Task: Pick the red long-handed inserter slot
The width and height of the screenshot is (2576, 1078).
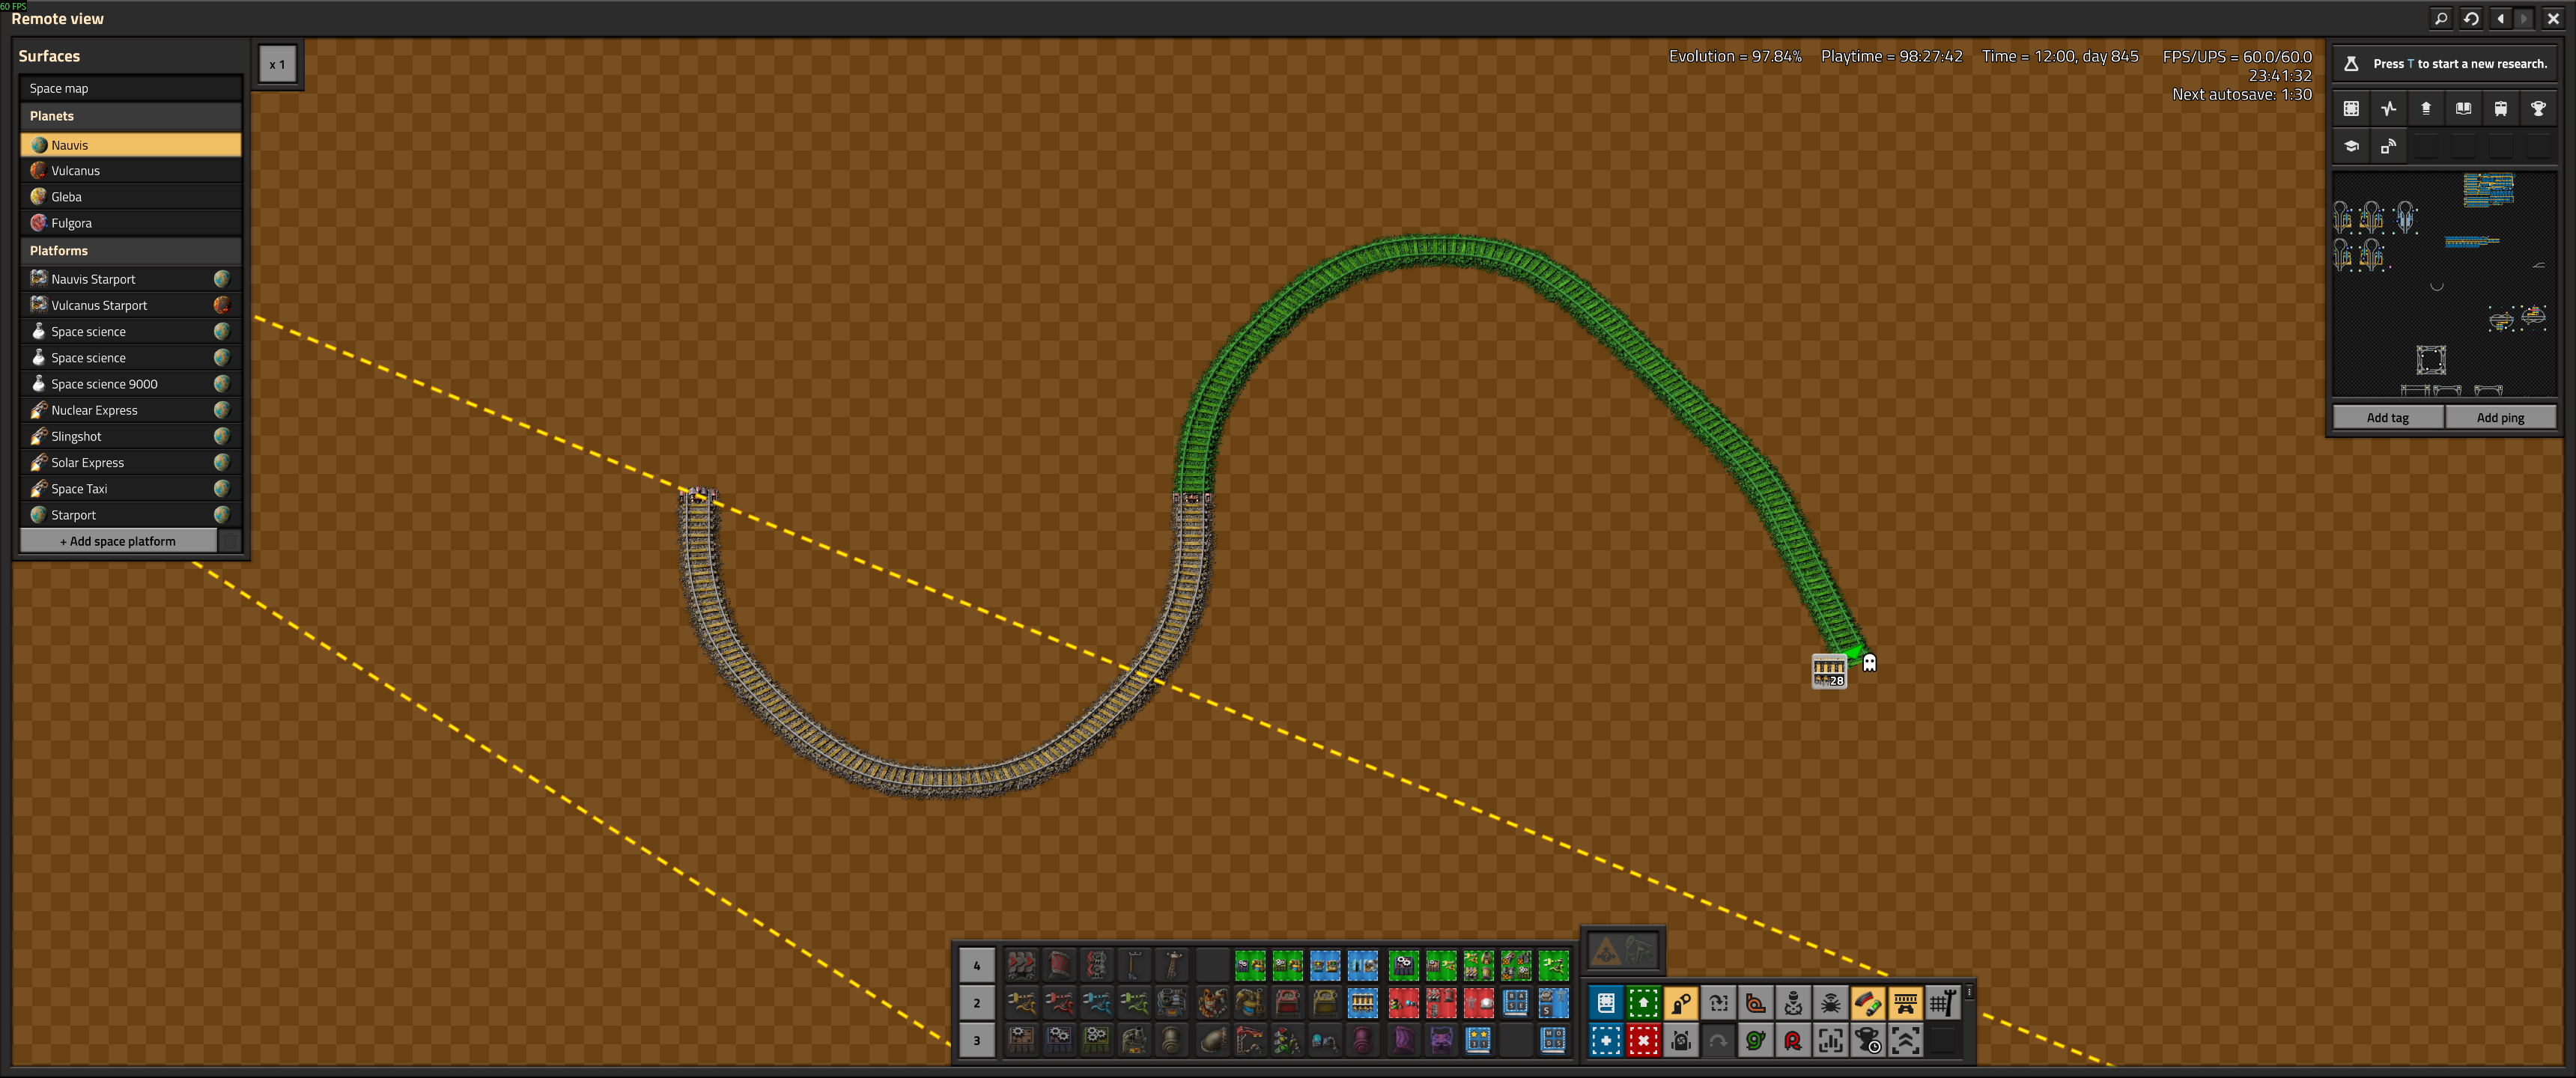Action: 1059,1002
